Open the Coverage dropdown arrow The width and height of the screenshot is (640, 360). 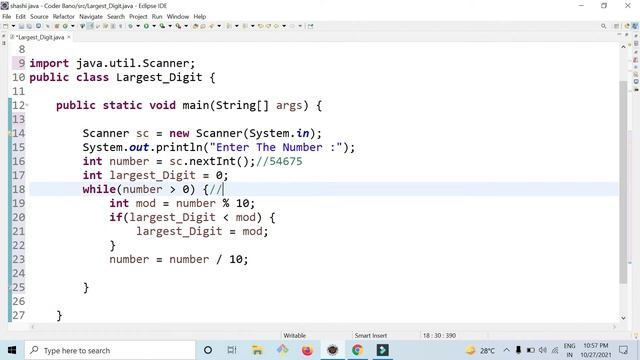tap(170, 26)
